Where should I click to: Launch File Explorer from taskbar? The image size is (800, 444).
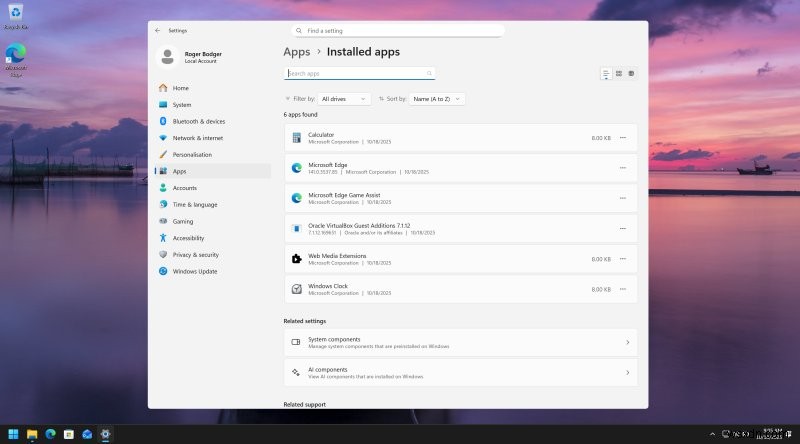[32, 434]
